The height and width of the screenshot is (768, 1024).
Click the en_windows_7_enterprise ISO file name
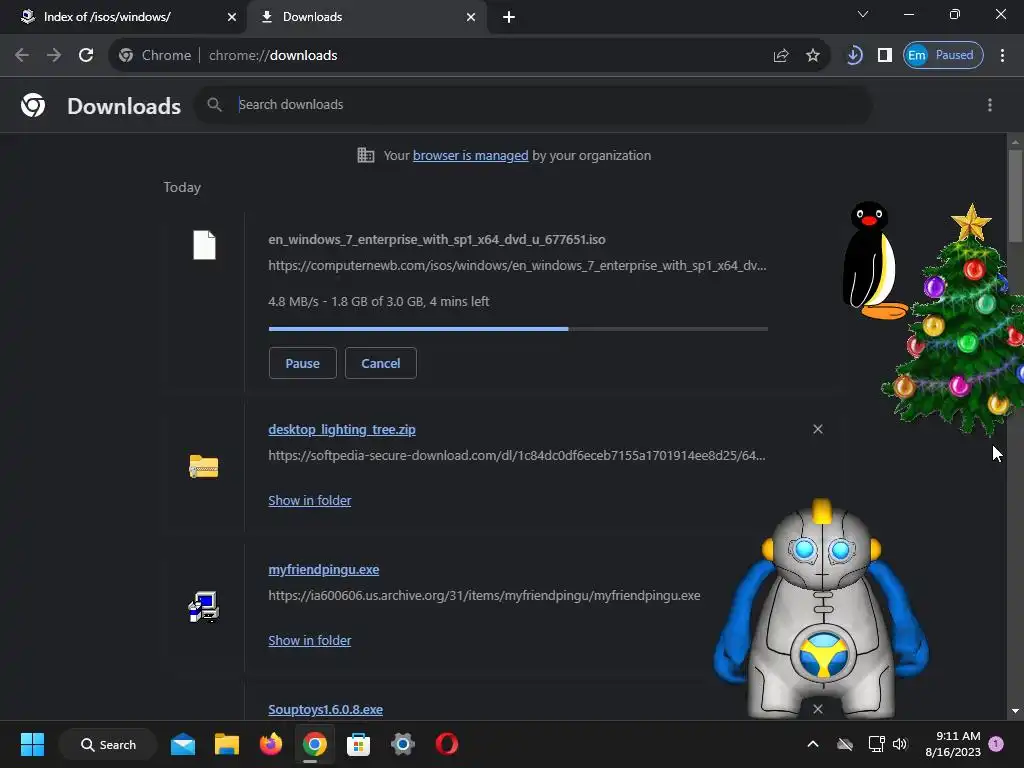(x=437, y=240)
